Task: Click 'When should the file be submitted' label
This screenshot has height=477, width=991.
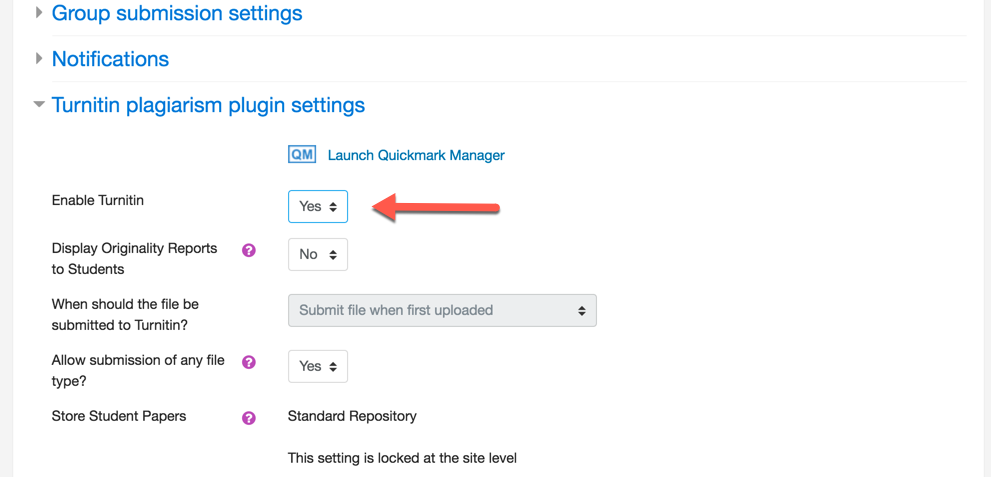Action: (125, 315)
